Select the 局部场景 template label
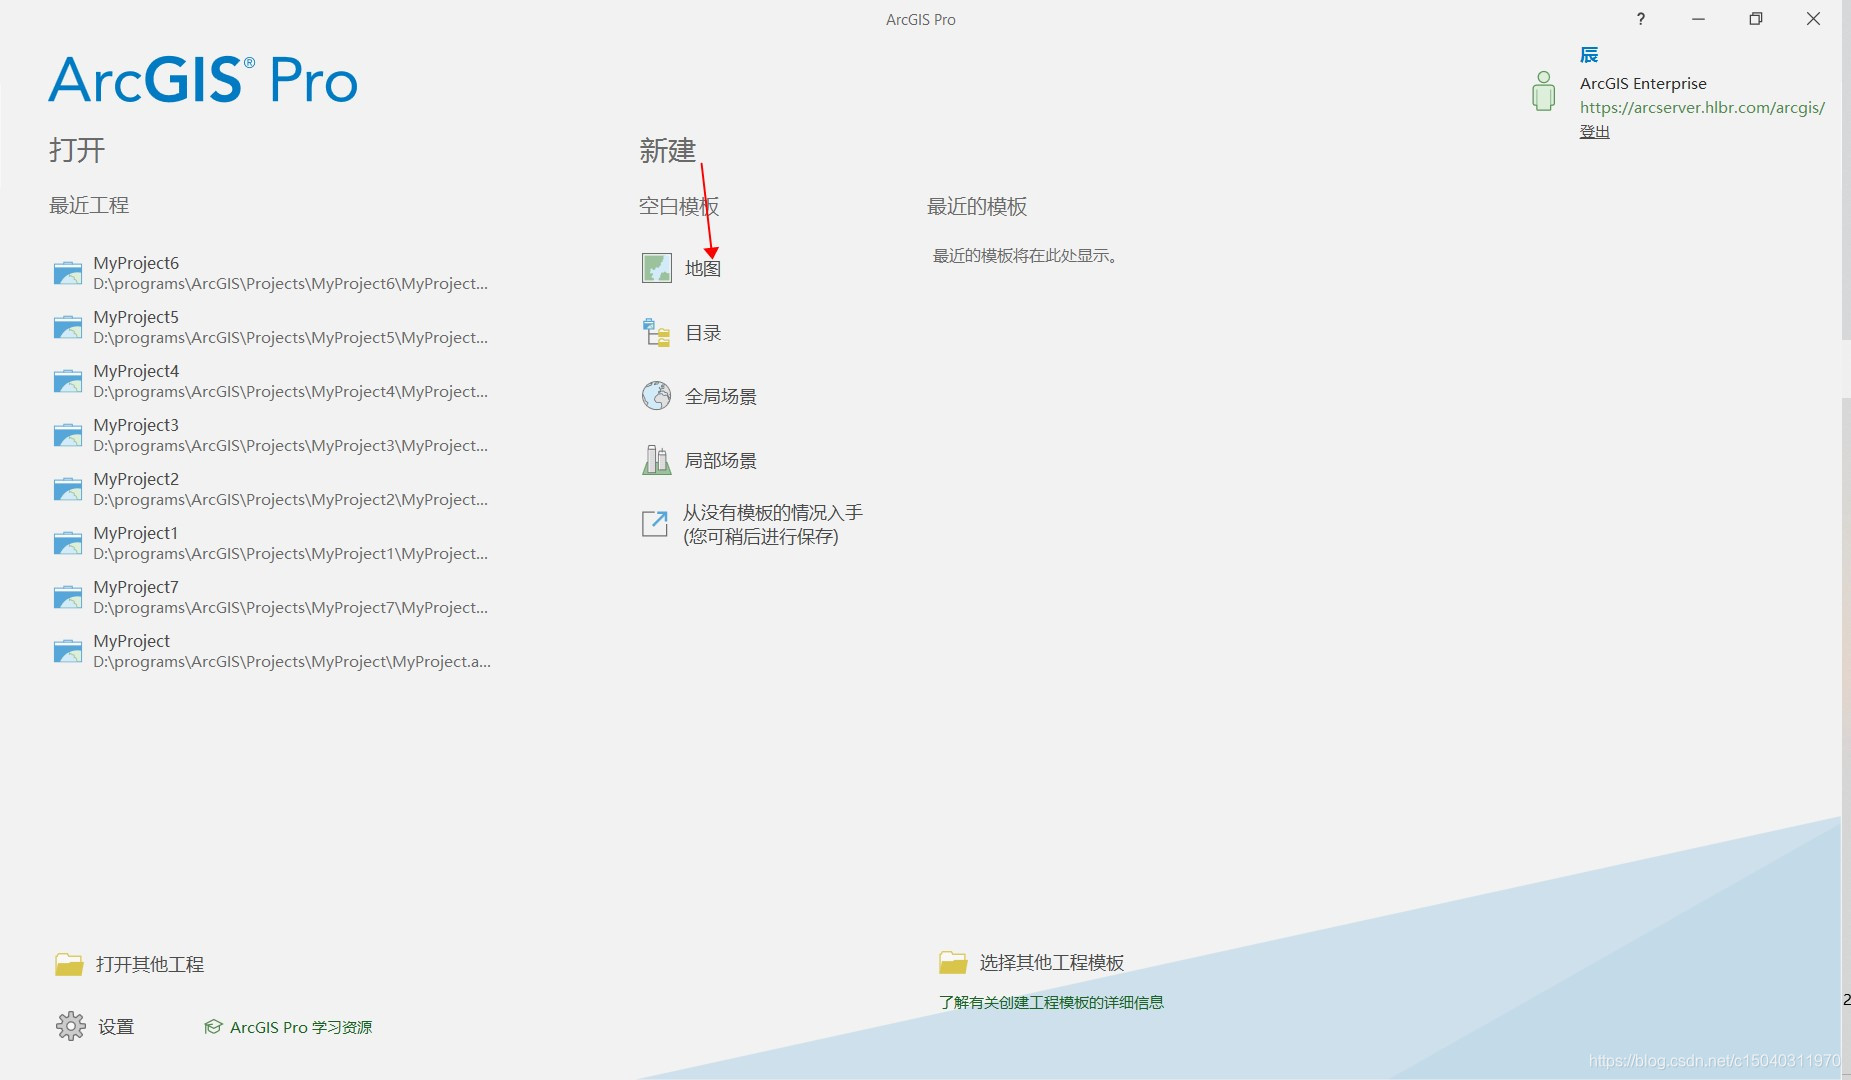Screen dimensions: 1851x1080 click(x=721, y=461)
